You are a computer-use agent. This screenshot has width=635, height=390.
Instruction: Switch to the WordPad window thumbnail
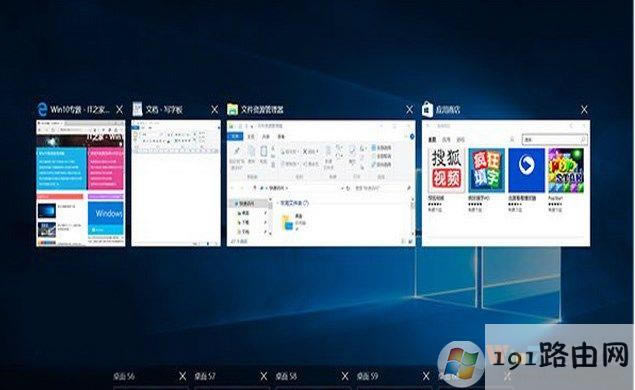[x=176, y=183]
